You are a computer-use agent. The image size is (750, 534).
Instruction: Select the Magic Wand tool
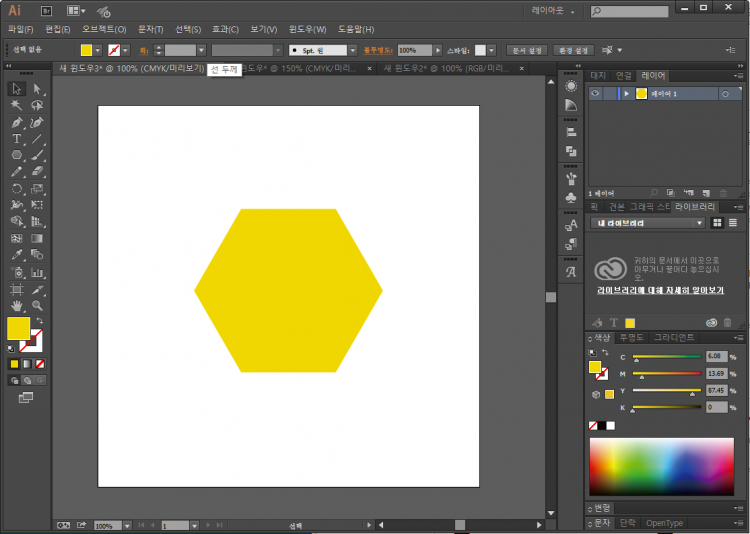[x=17, y=105]
